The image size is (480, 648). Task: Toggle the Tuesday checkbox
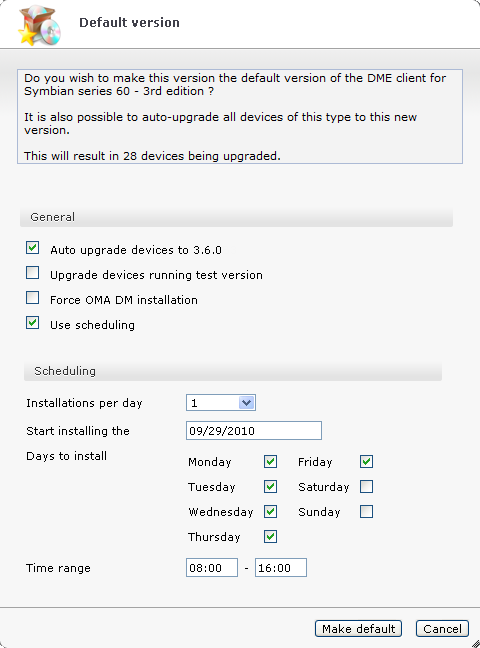coord(270,486)
